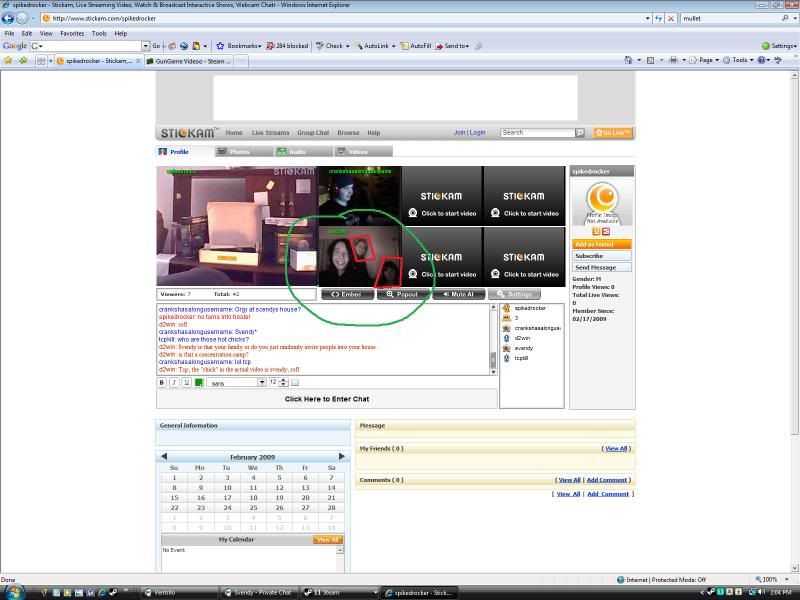Open the Favorites menu
Image resolution: width=800 pixels, height=600 pixels.
[x=72, y=33]
